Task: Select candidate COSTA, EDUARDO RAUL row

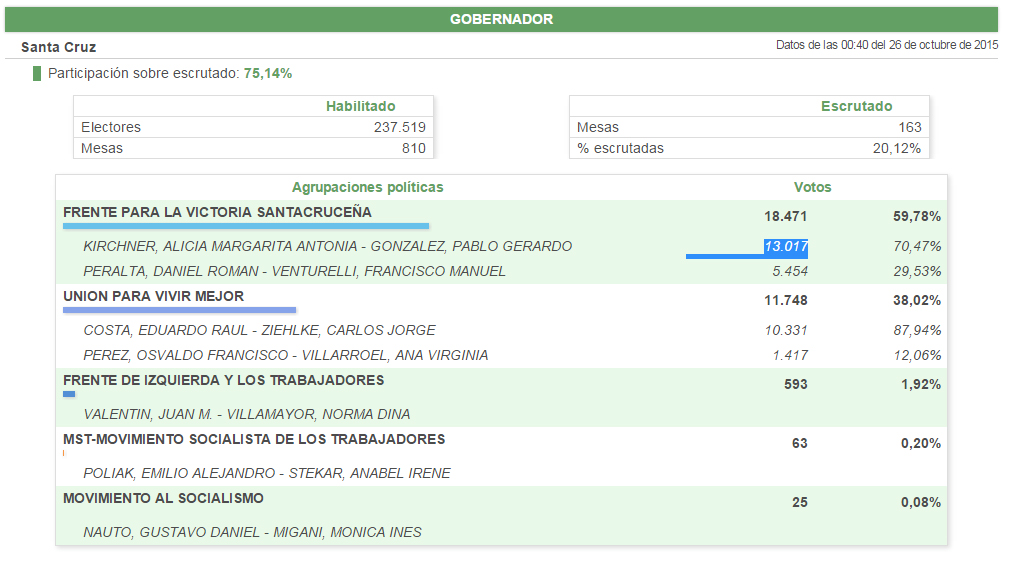Action: [260, 331]
